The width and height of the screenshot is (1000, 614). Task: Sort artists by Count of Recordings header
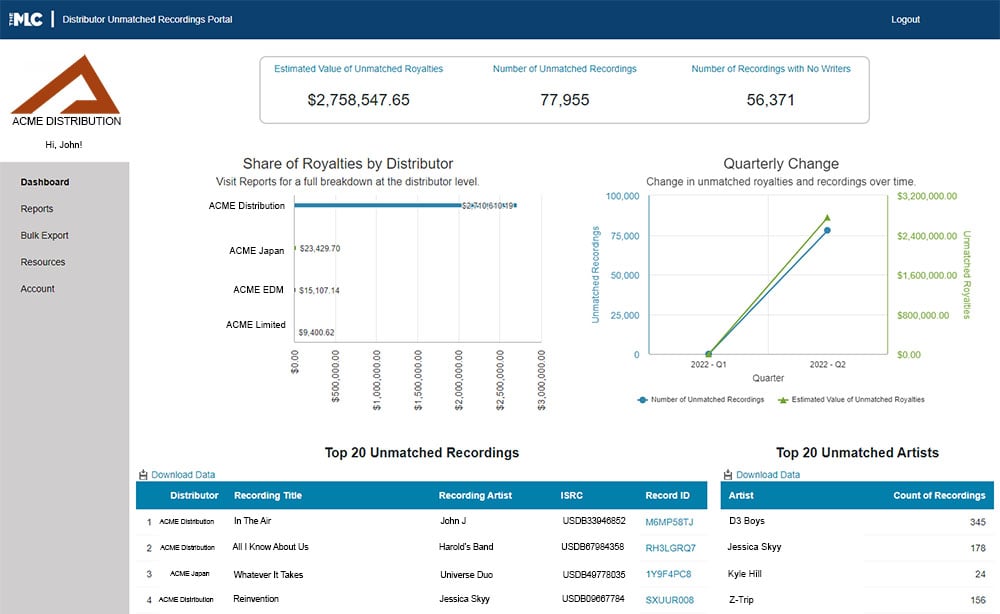(x=938, y=495)
